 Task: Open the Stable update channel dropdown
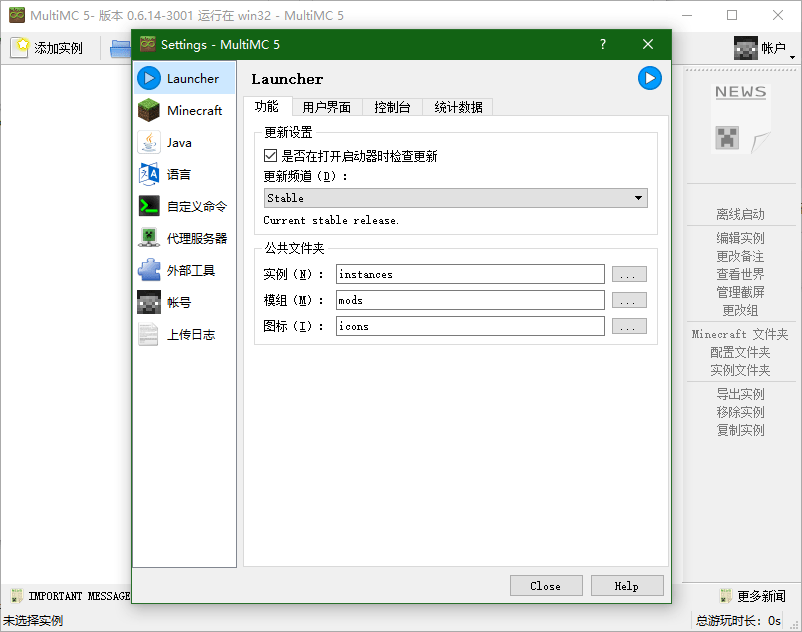coord(454,197)
